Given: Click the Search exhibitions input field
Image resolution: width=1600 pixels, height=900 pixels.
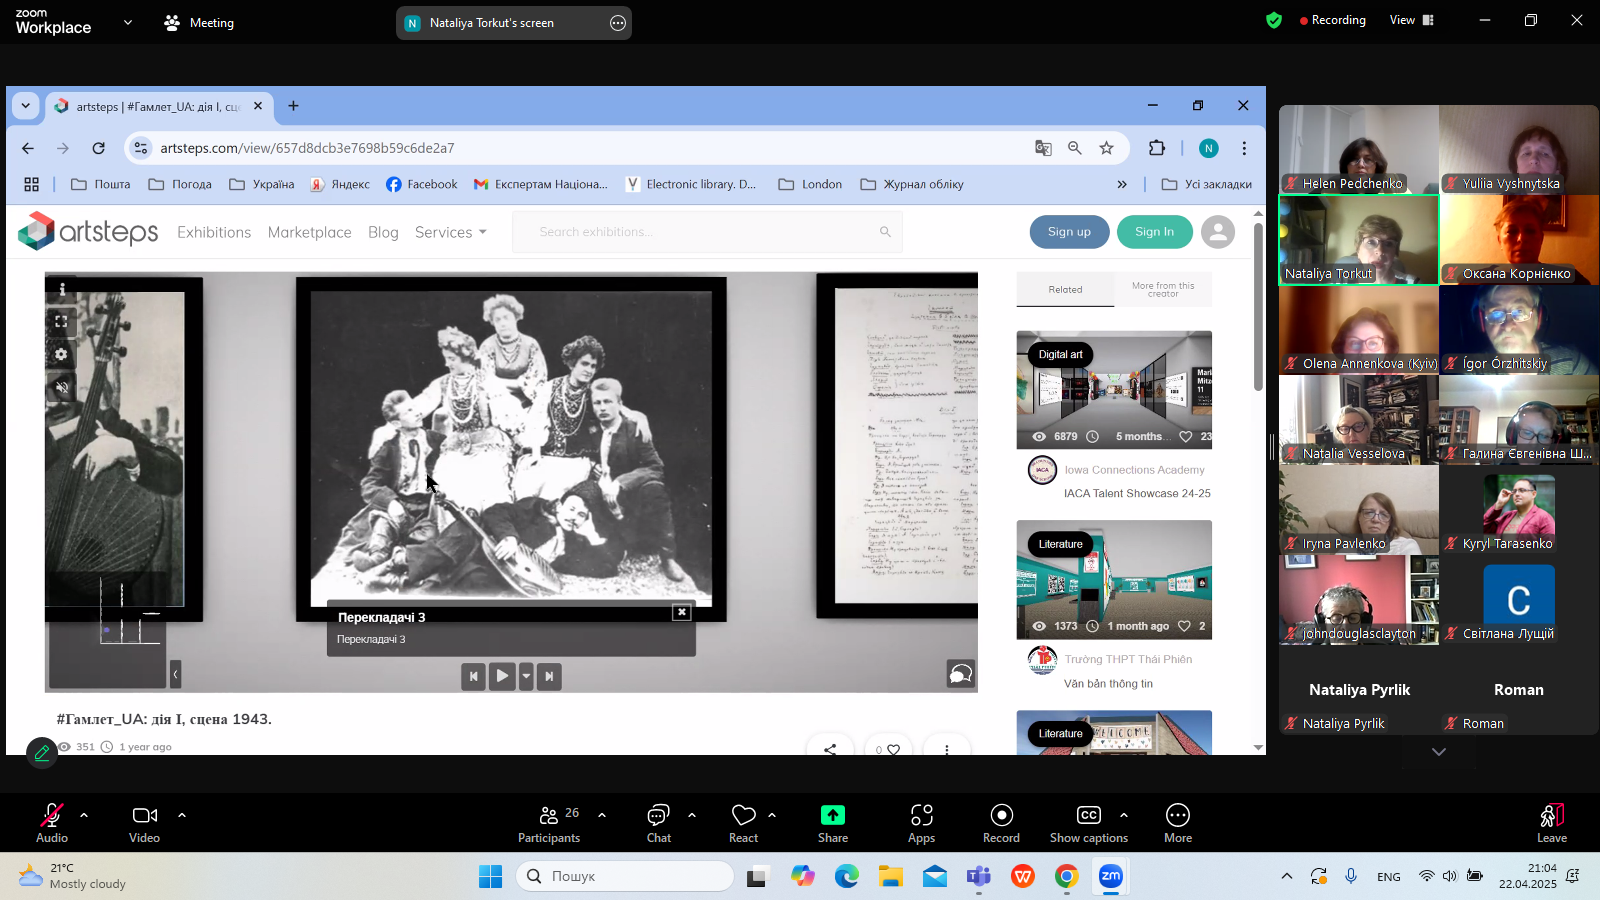Looking at the screenshot, I should [x=700, y=232].
